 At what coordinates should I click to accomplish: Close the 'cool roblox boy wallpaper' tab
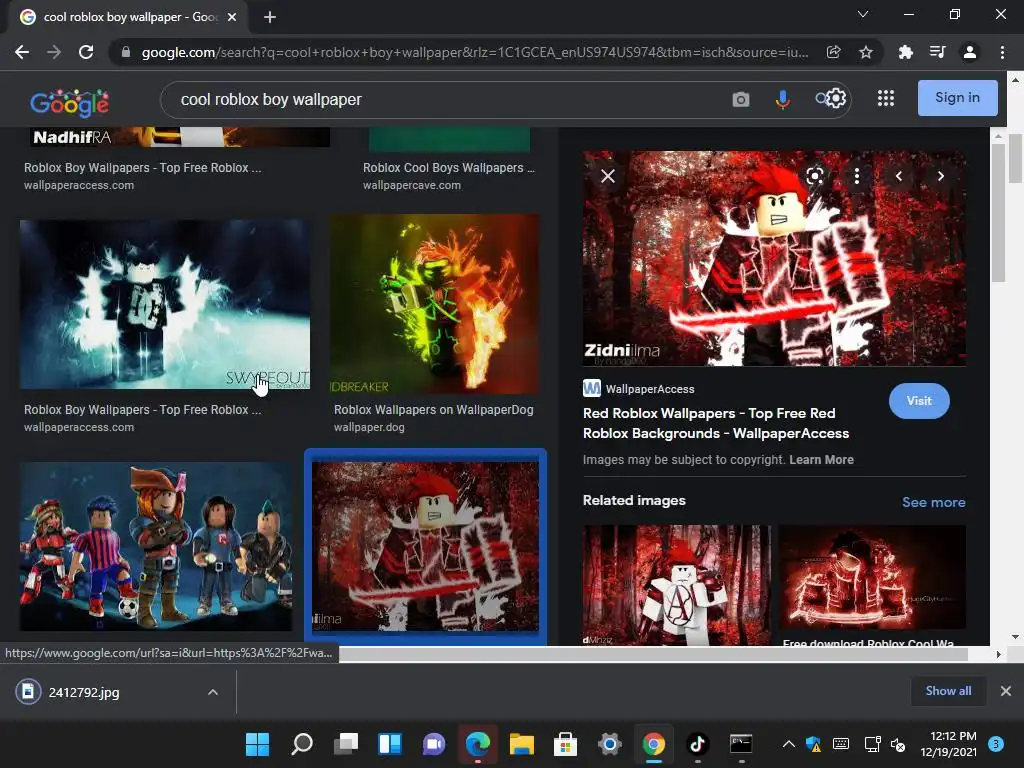coord(232,17)
